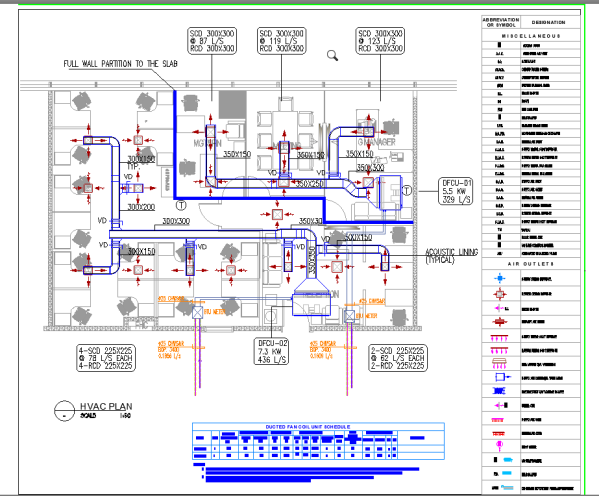Click the FULL WALL PARTITION TO THE SLAB note

tap(120, 64)
